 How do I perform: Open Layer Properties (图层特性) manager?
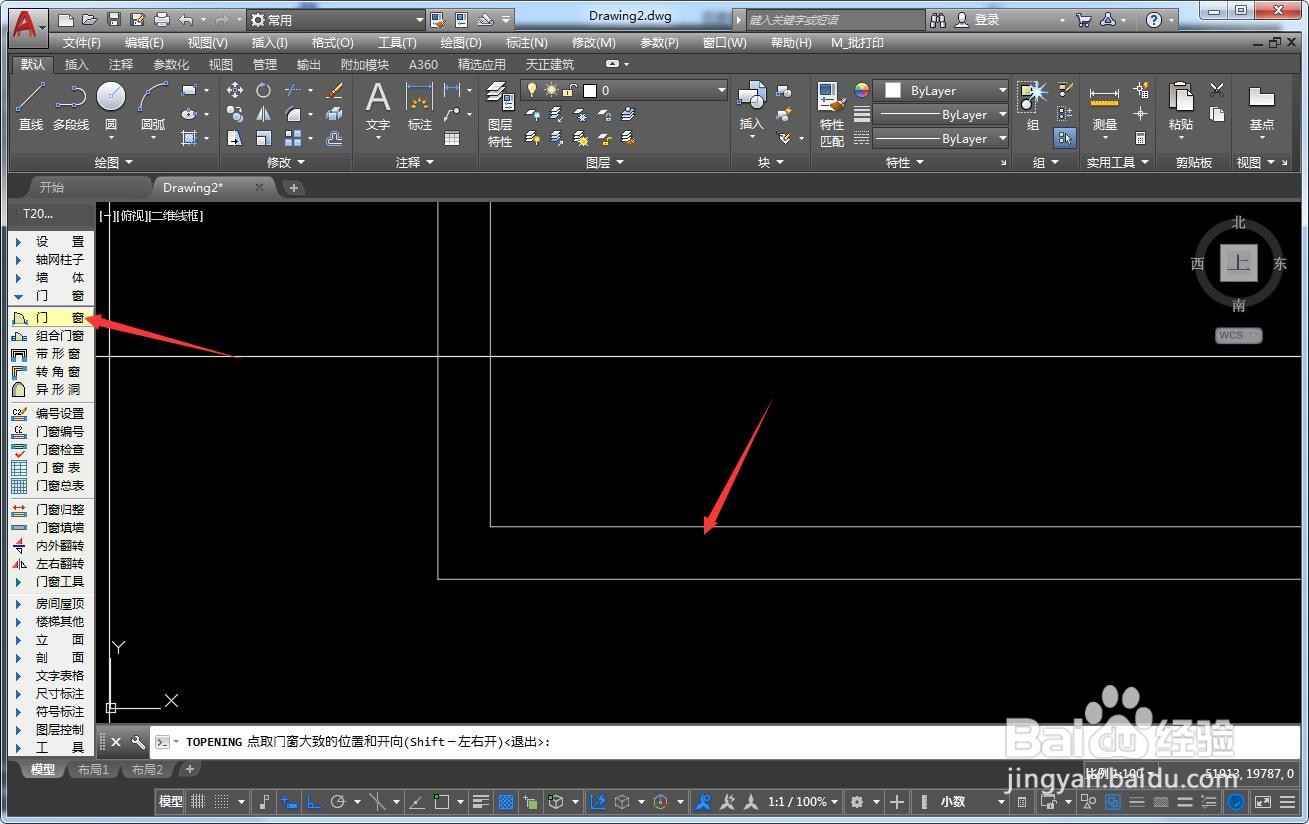click(500, 114)
